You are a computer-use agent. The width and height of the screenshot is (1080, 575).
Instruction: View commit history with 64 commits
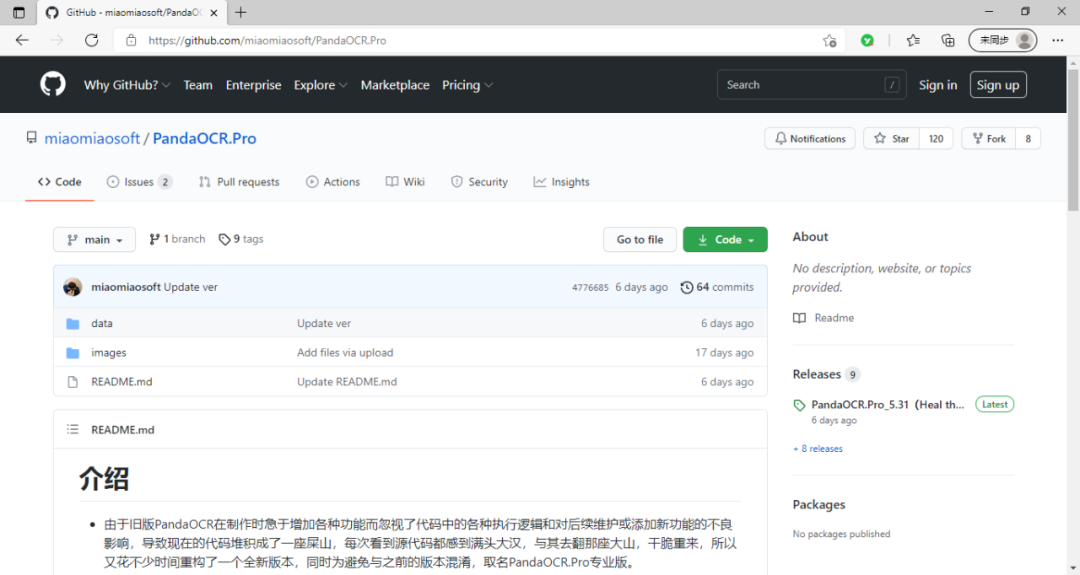(x=717, y=287)
